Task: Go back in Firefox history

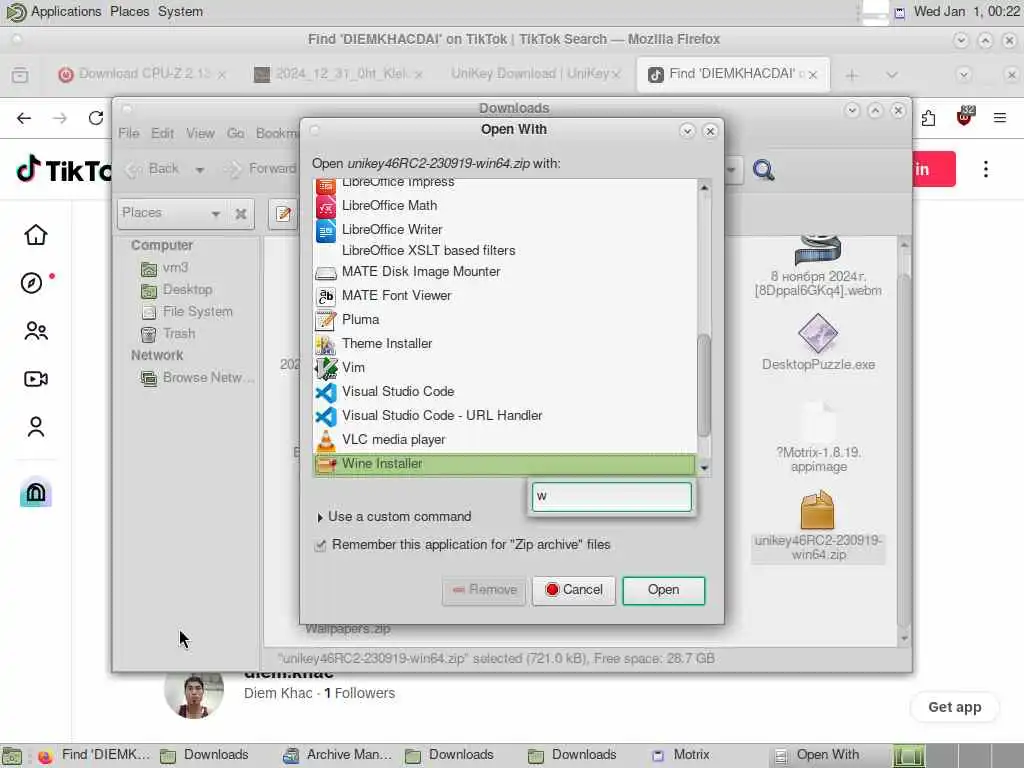Action: coord(24,118)
